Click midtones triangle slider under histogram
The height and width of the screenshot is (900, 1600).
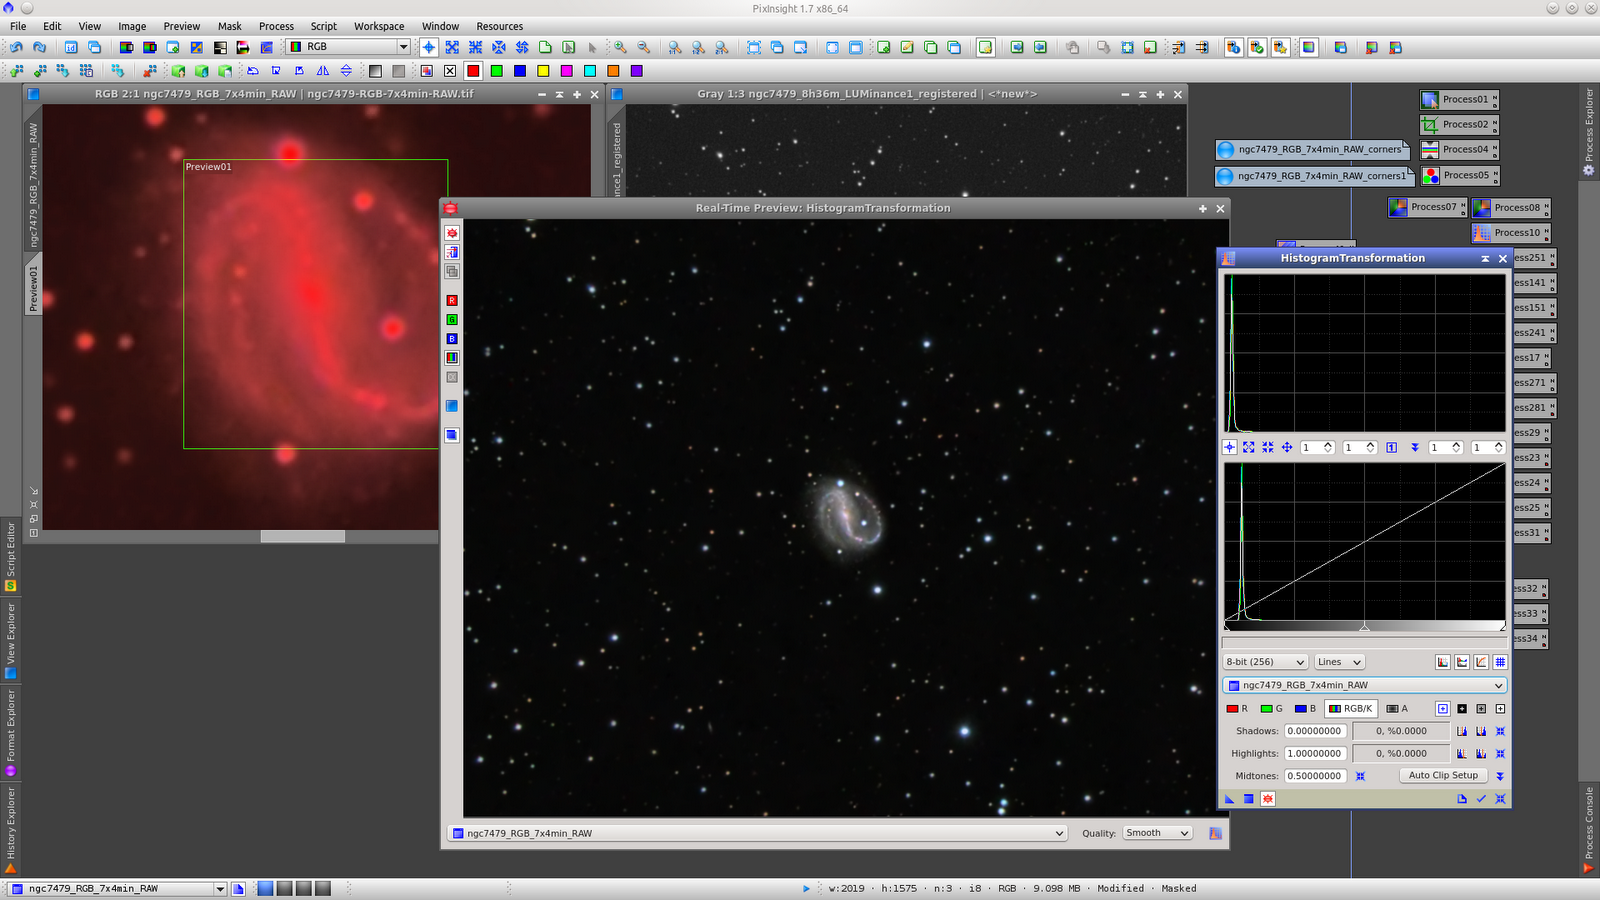[1364, 627]
